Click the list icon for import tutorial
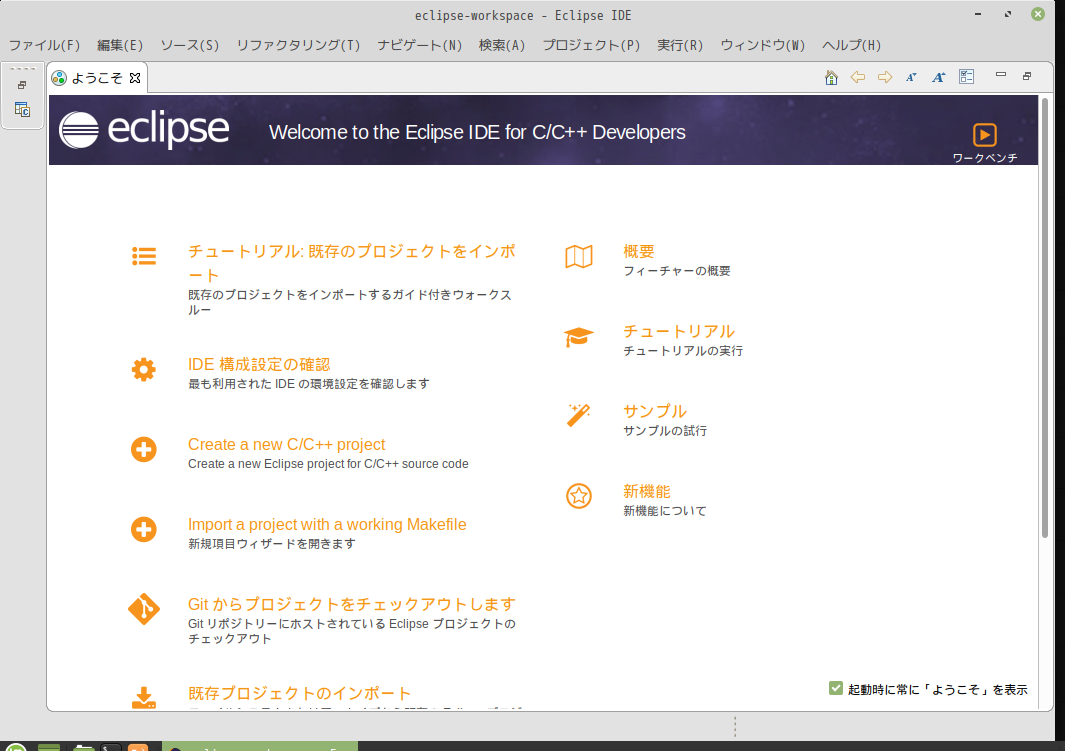Screen dimensions: 1065x751 (144, 256)
